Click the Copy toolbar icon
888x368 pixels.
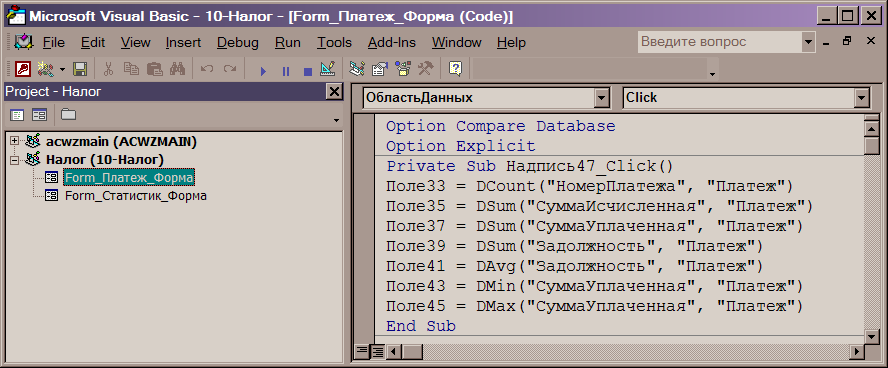(131, 70)
